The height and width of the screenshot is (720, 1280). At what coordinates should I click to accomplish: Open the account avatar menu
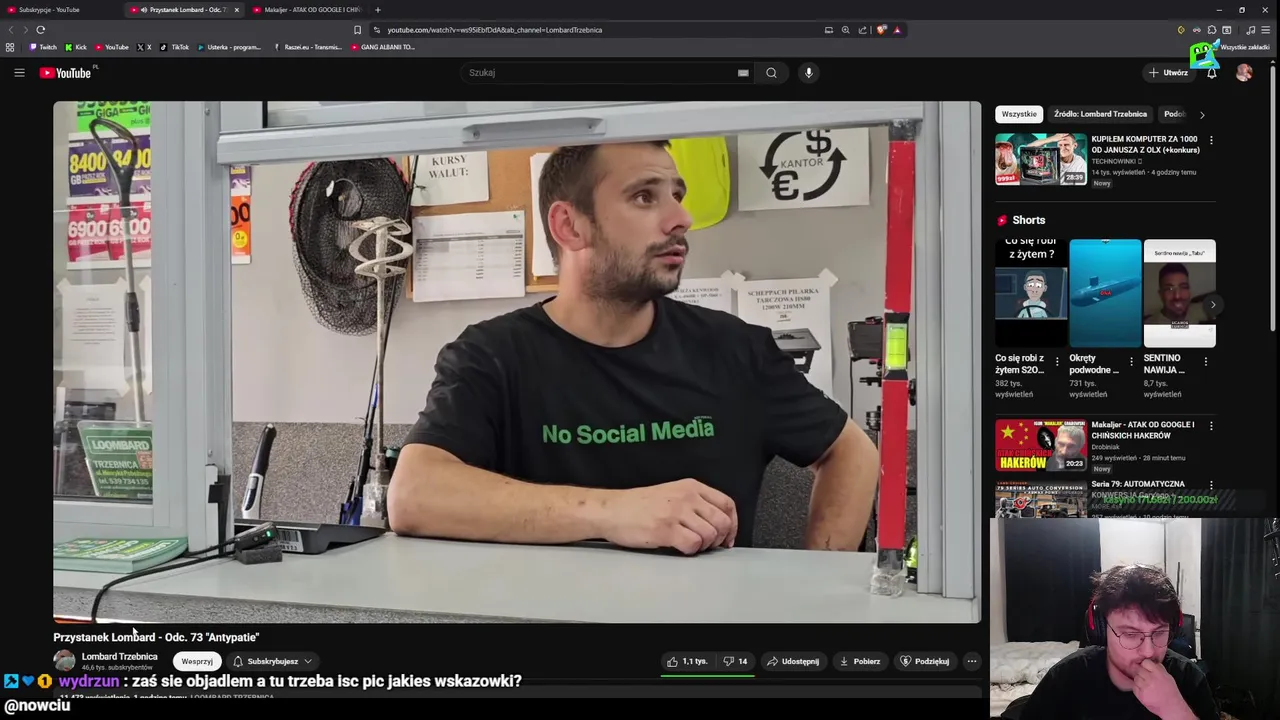(x=1244, y=72)
